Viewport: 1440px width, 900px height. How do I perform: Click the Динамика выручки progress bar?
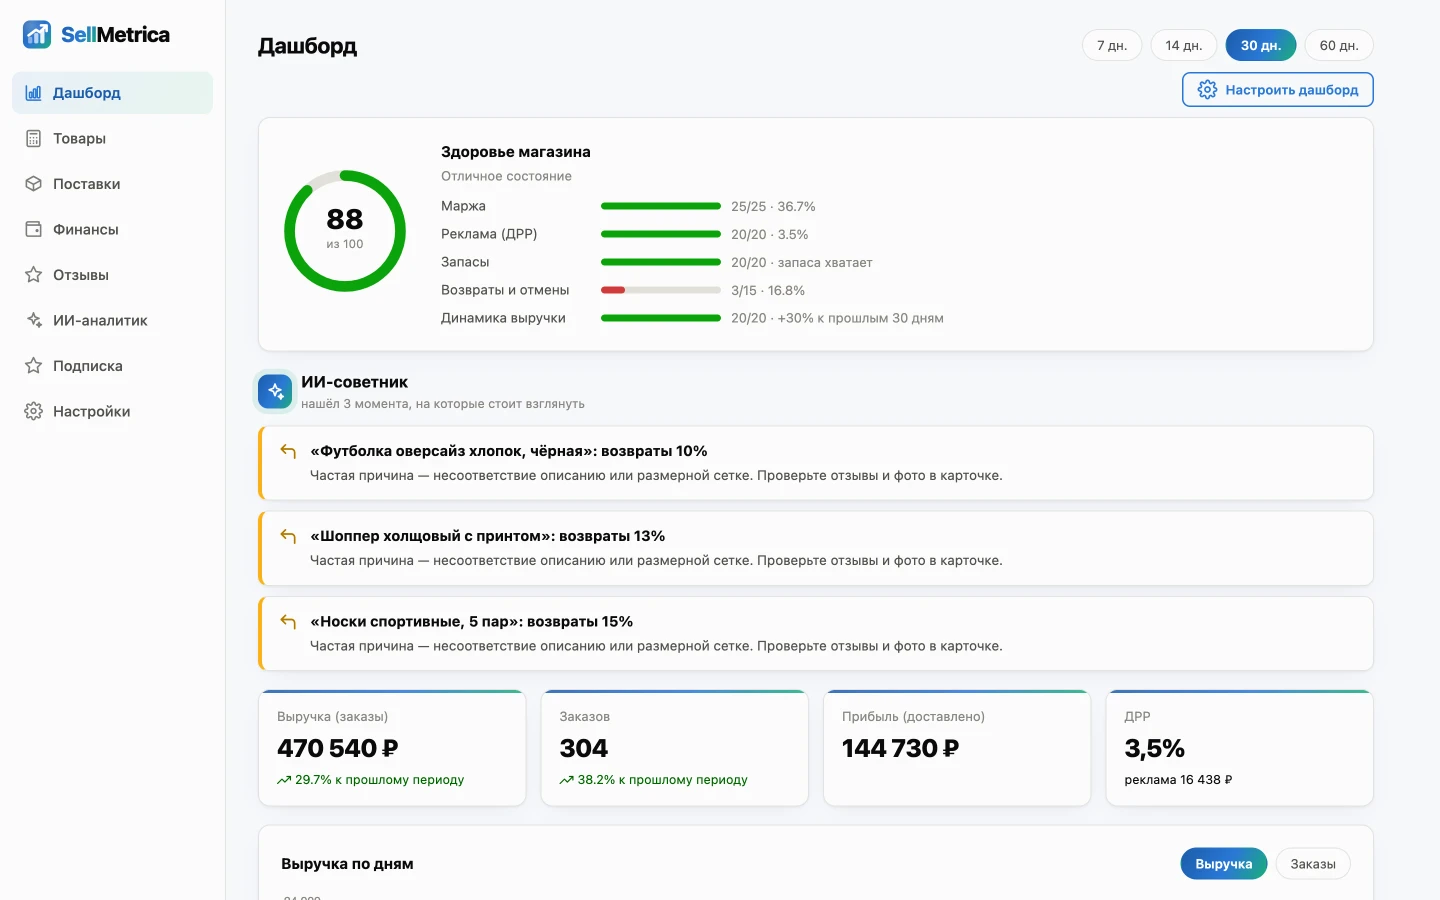(x=661, y=318)
